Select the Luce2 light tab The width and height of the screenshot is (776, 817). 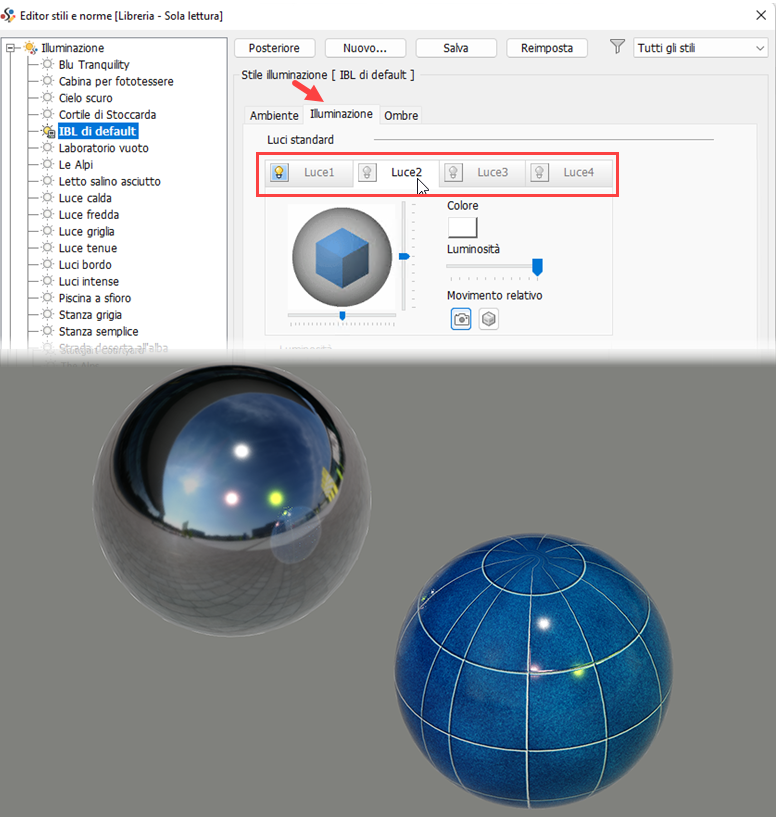407,172
